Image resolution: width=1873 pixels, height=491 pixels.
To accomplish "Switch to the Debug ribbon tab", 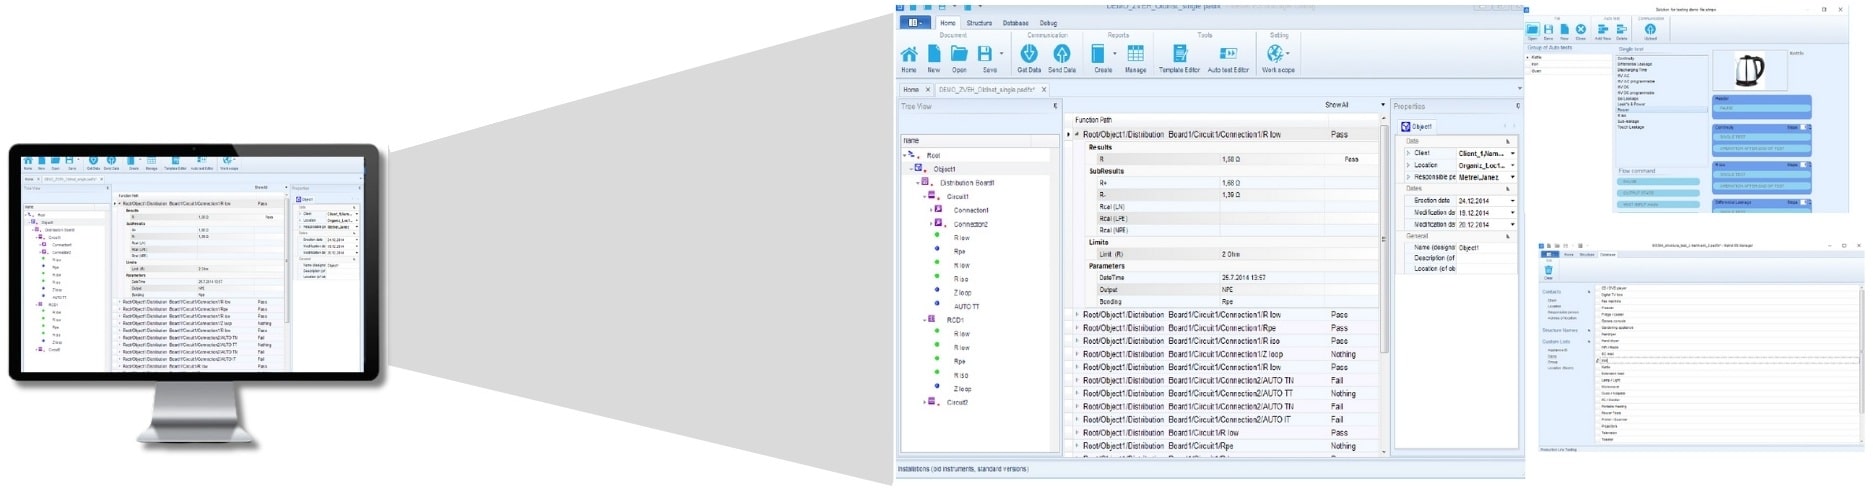I will [x=1048, y=23].
